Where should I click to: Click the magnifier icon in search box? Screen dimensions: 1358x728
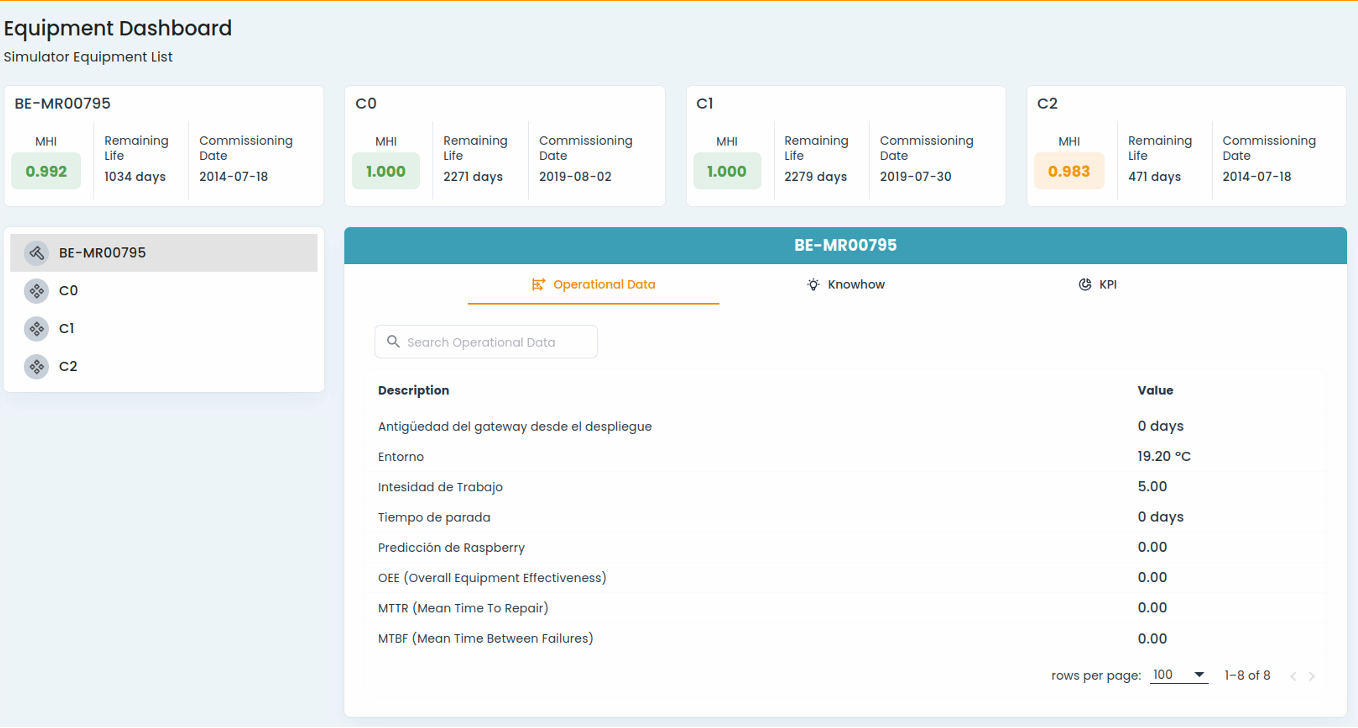point(393,342)
